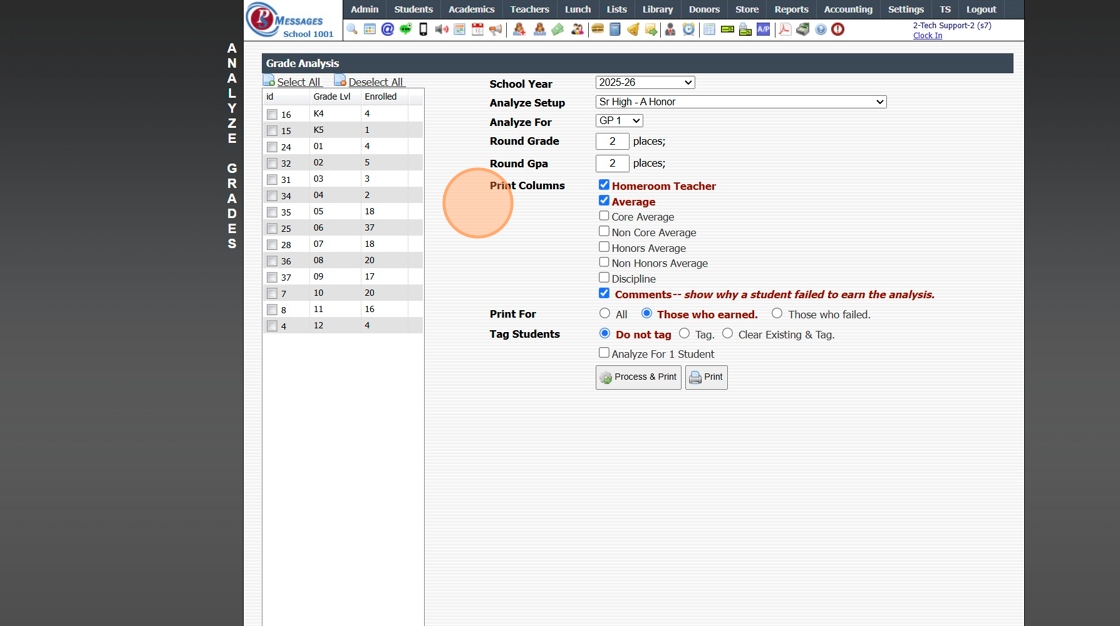Click the yellow ticket icon
The height and width of the screenshot is (626, 1120).
pyautogui.click(x=727, y=29)
